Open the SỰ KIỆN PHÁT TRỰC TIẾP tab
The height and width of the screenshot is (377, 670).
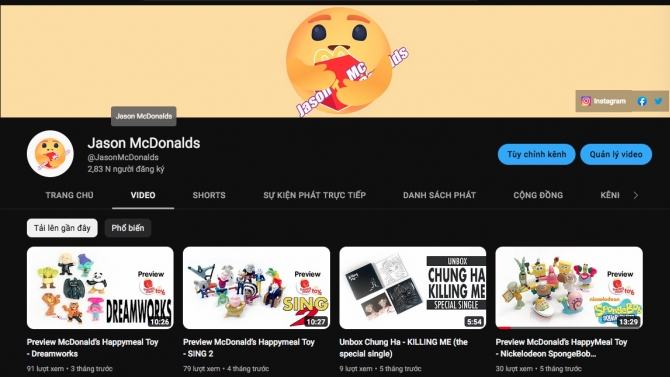tap(314, 195)
